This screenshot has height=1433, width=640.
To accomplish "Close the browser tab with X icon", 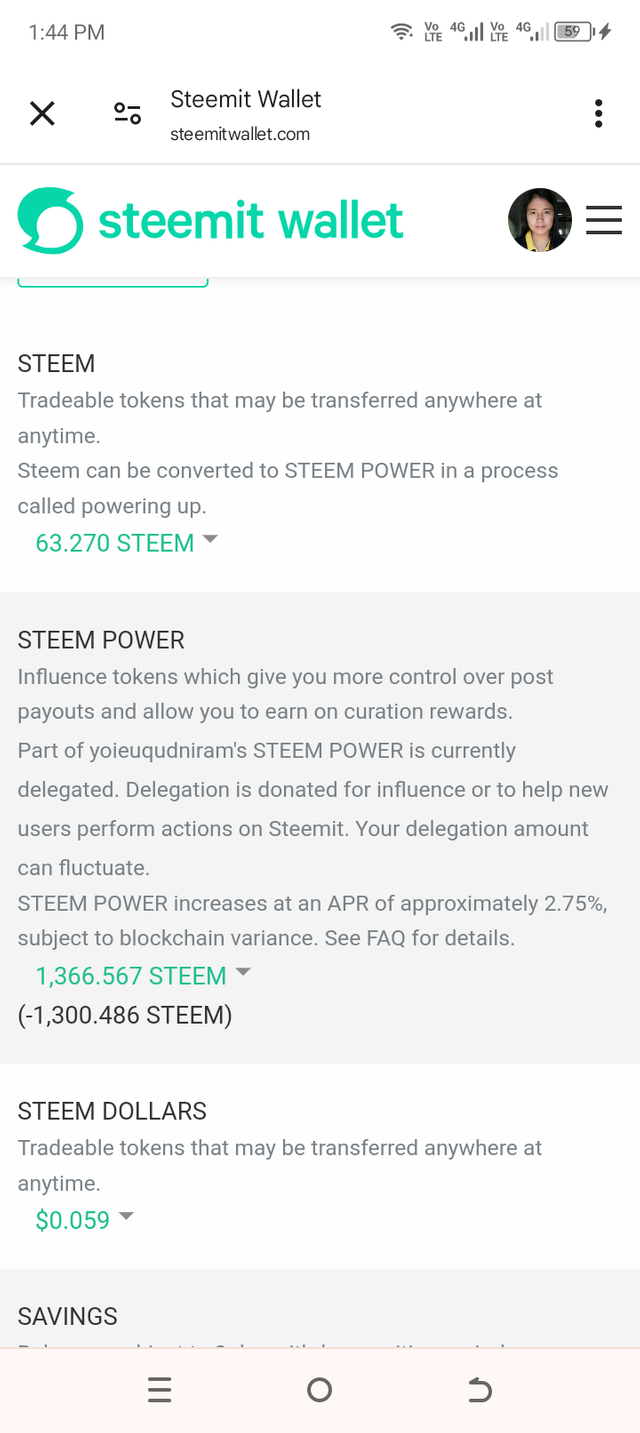I will pyautogui.click(x=42, y=114).
